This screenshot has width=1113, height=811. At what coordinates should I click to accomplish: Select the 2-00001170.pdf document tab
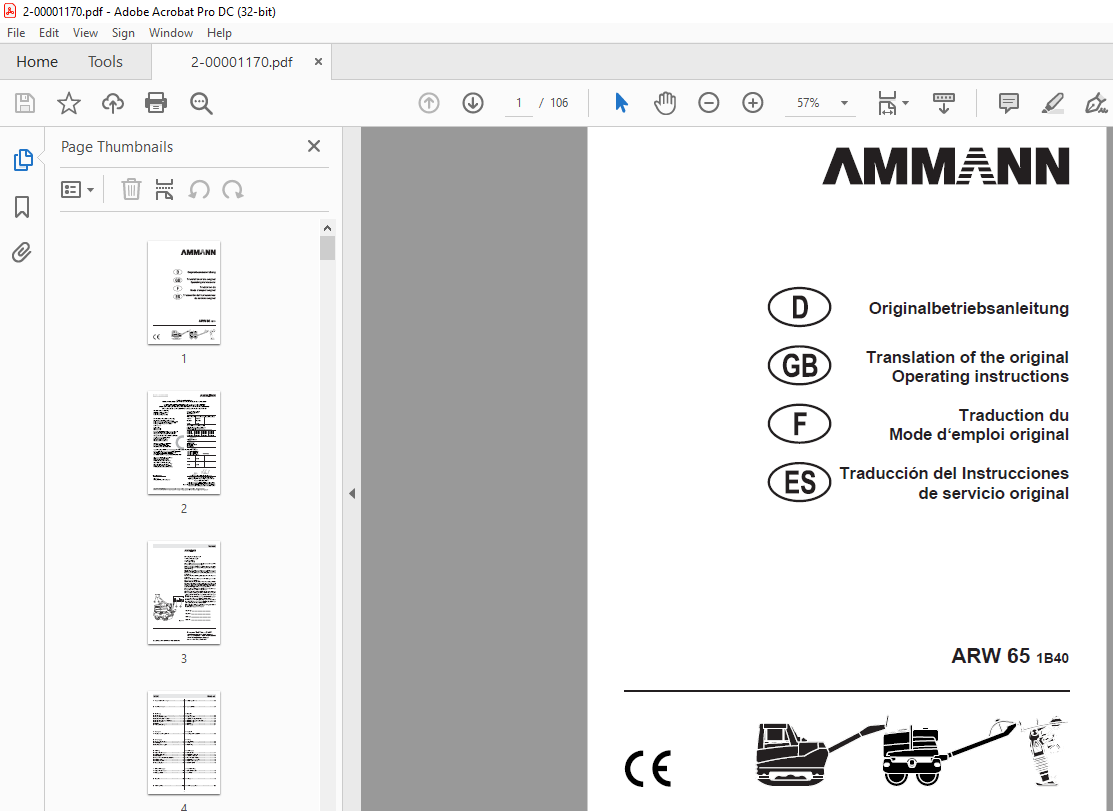(x=241, y=62)
